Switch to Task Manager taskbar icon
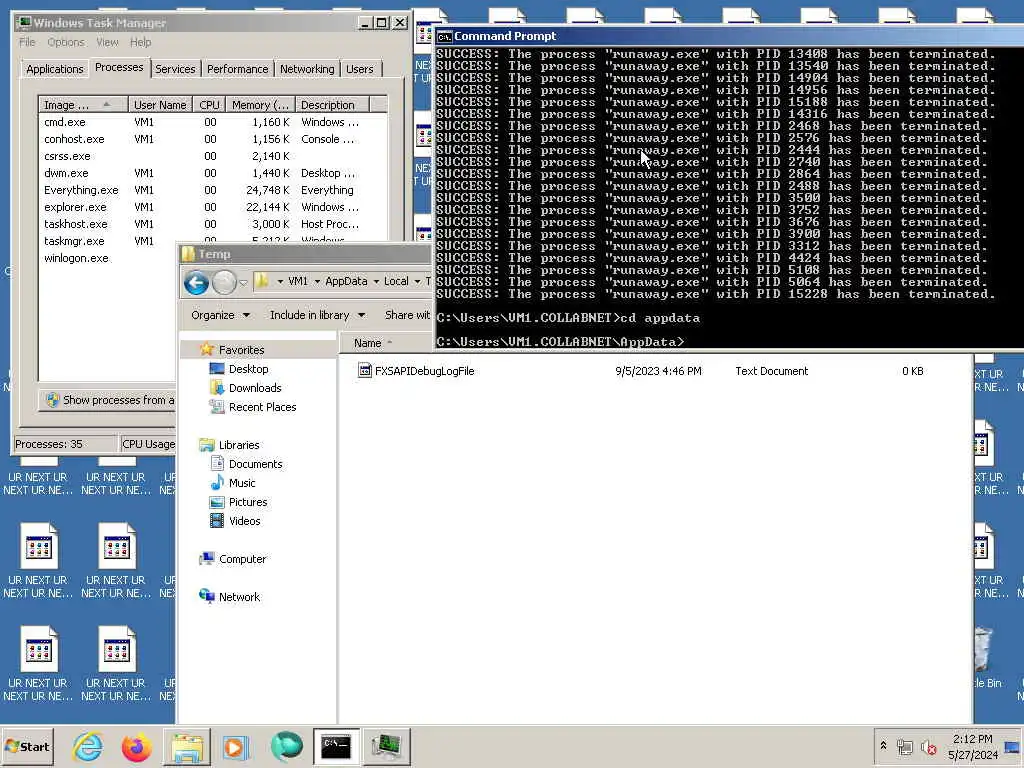This screenshot has height=768, width=1024. click(x=387, y=746)
